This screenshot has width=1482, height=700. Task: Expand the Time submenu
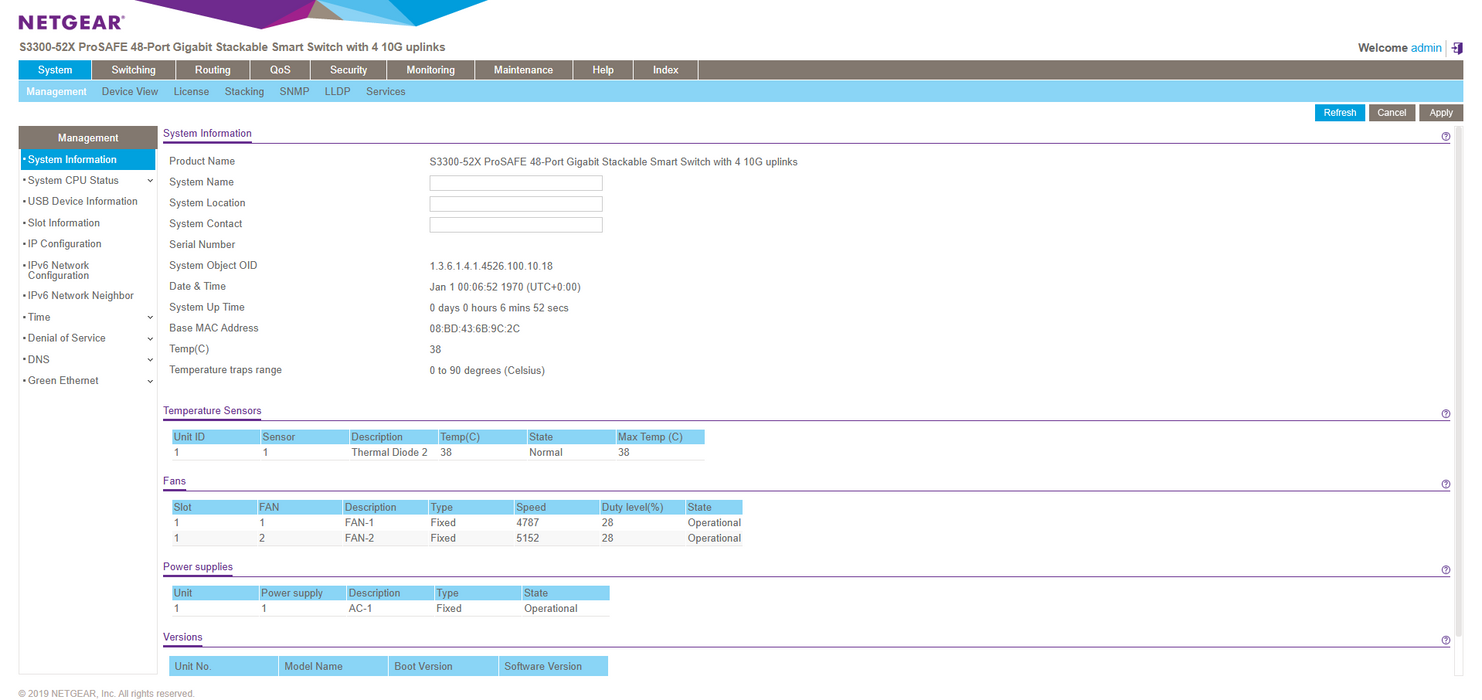pos(150,317)
